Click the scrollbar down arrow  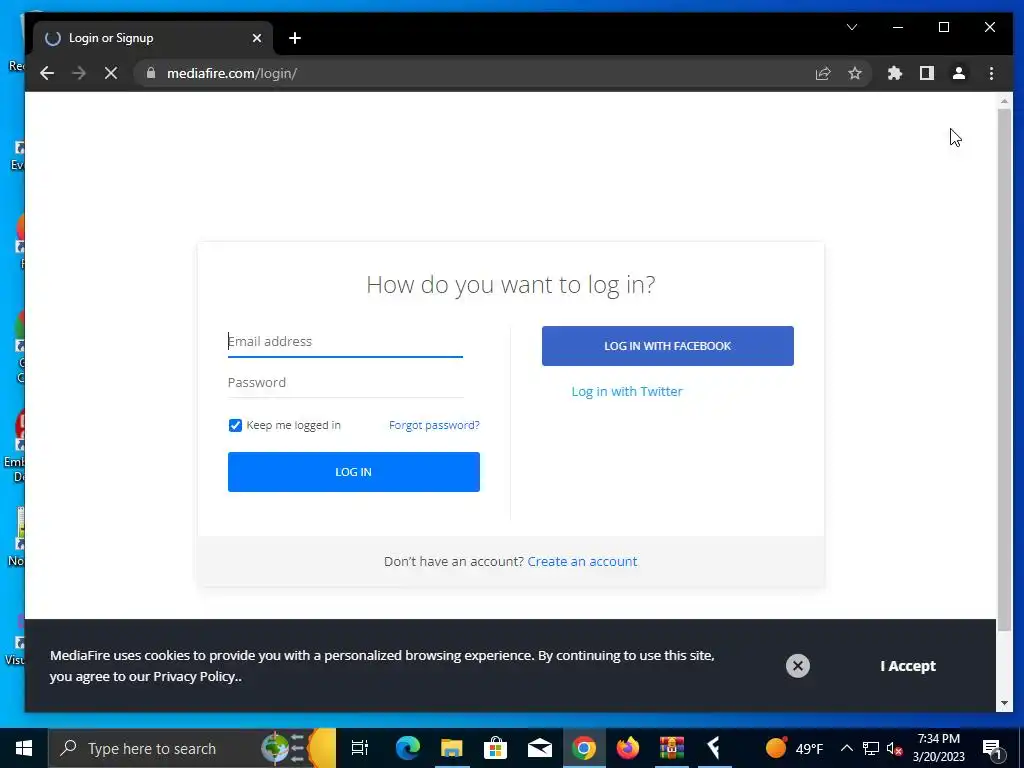1004,703
